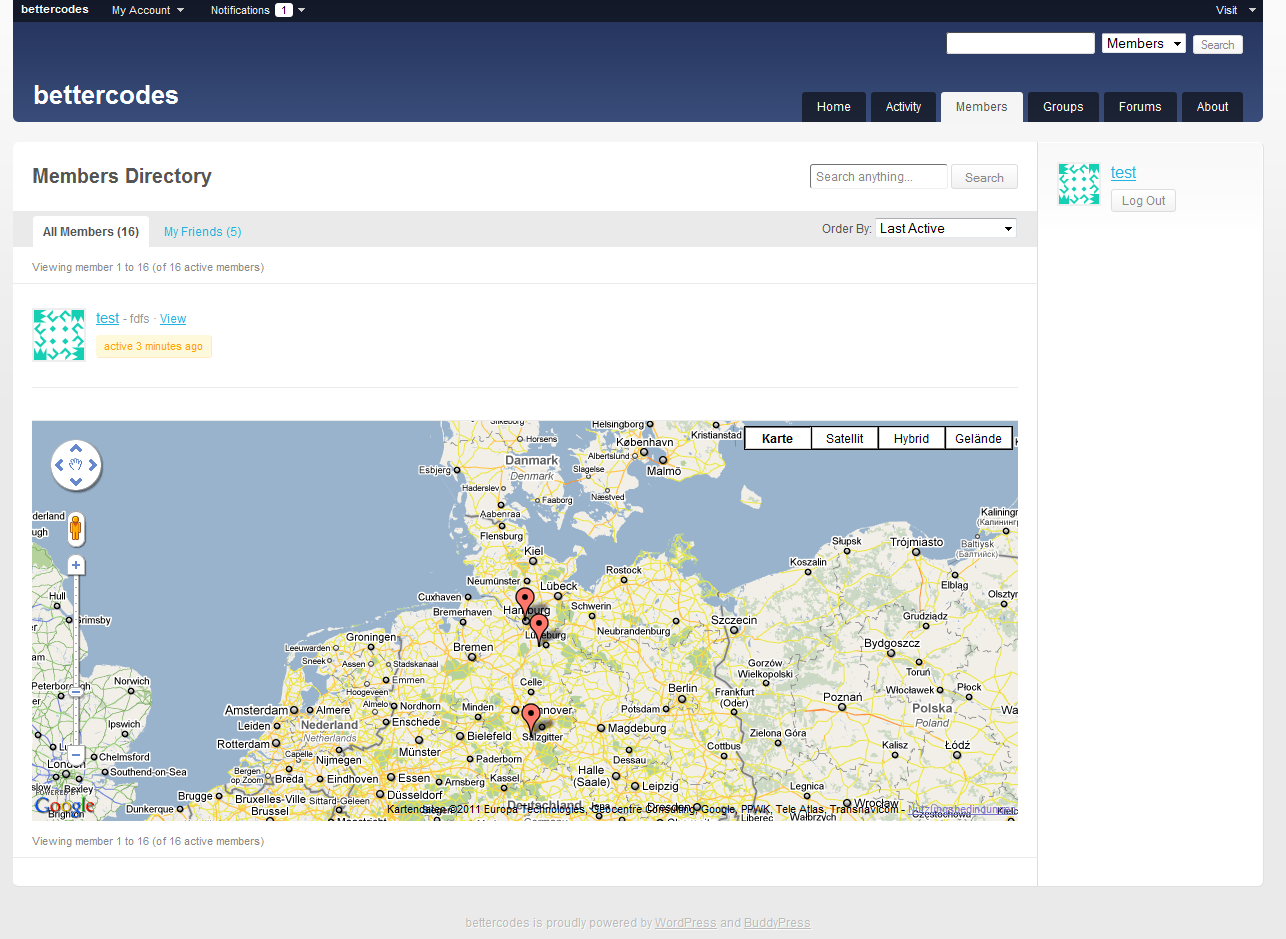Zoom in with the map plus button
Viewport: 1286px width, 939px height.
[76, 566]
